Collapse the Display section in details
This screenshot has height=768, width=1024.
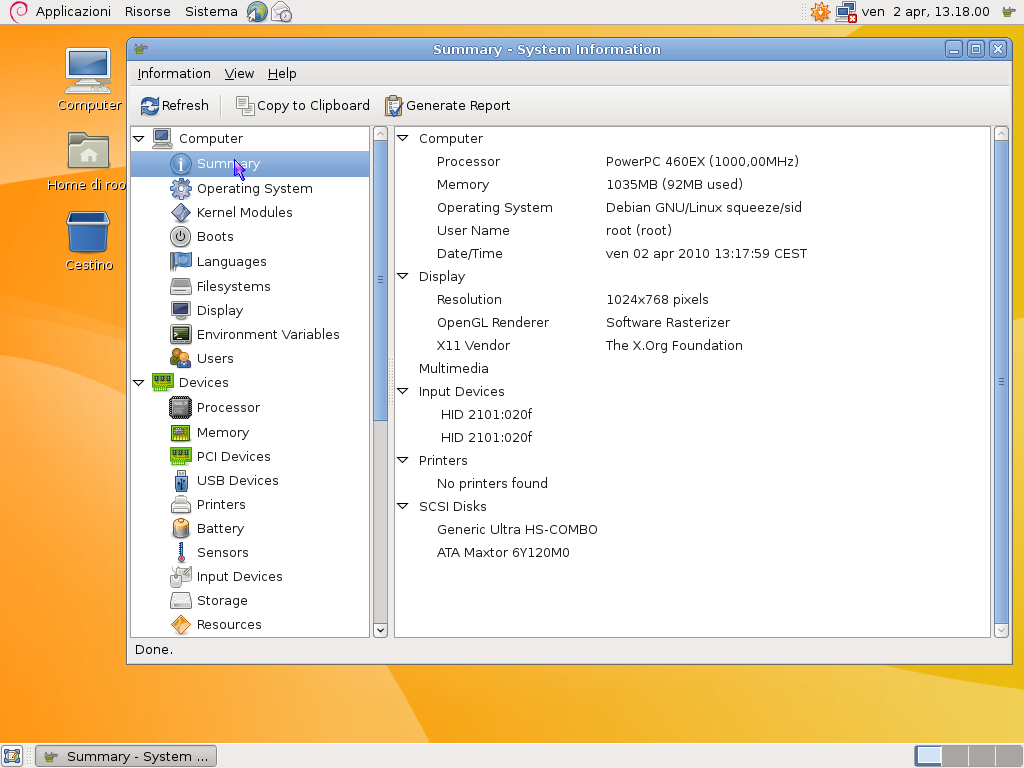coord(403,276)
